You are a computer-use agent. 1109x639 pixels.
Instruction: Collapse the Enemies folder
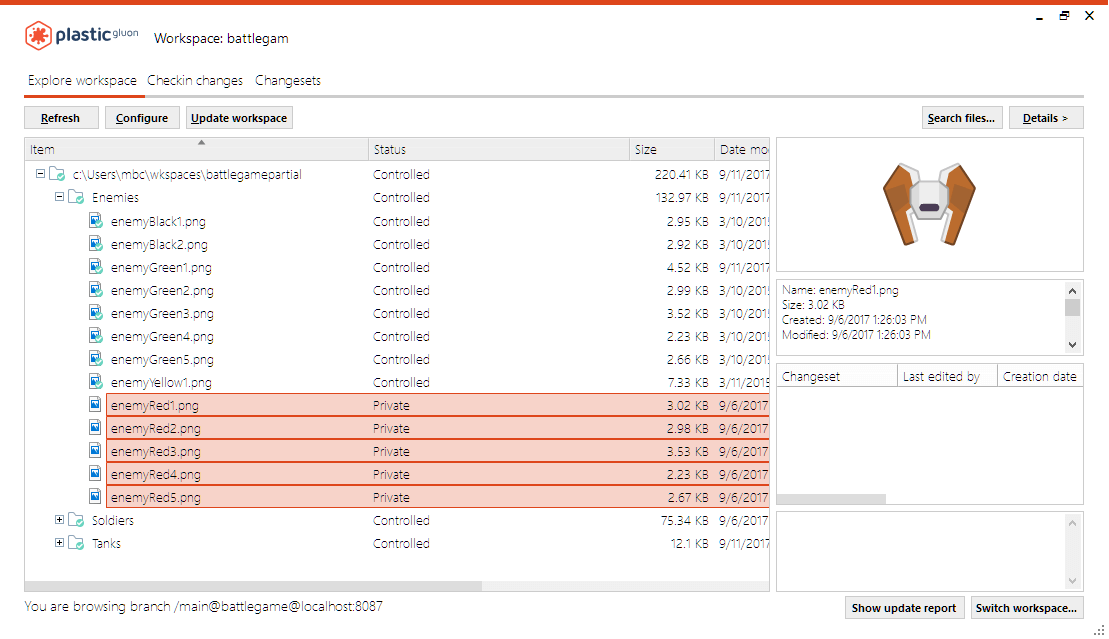(x=59, y=197)
